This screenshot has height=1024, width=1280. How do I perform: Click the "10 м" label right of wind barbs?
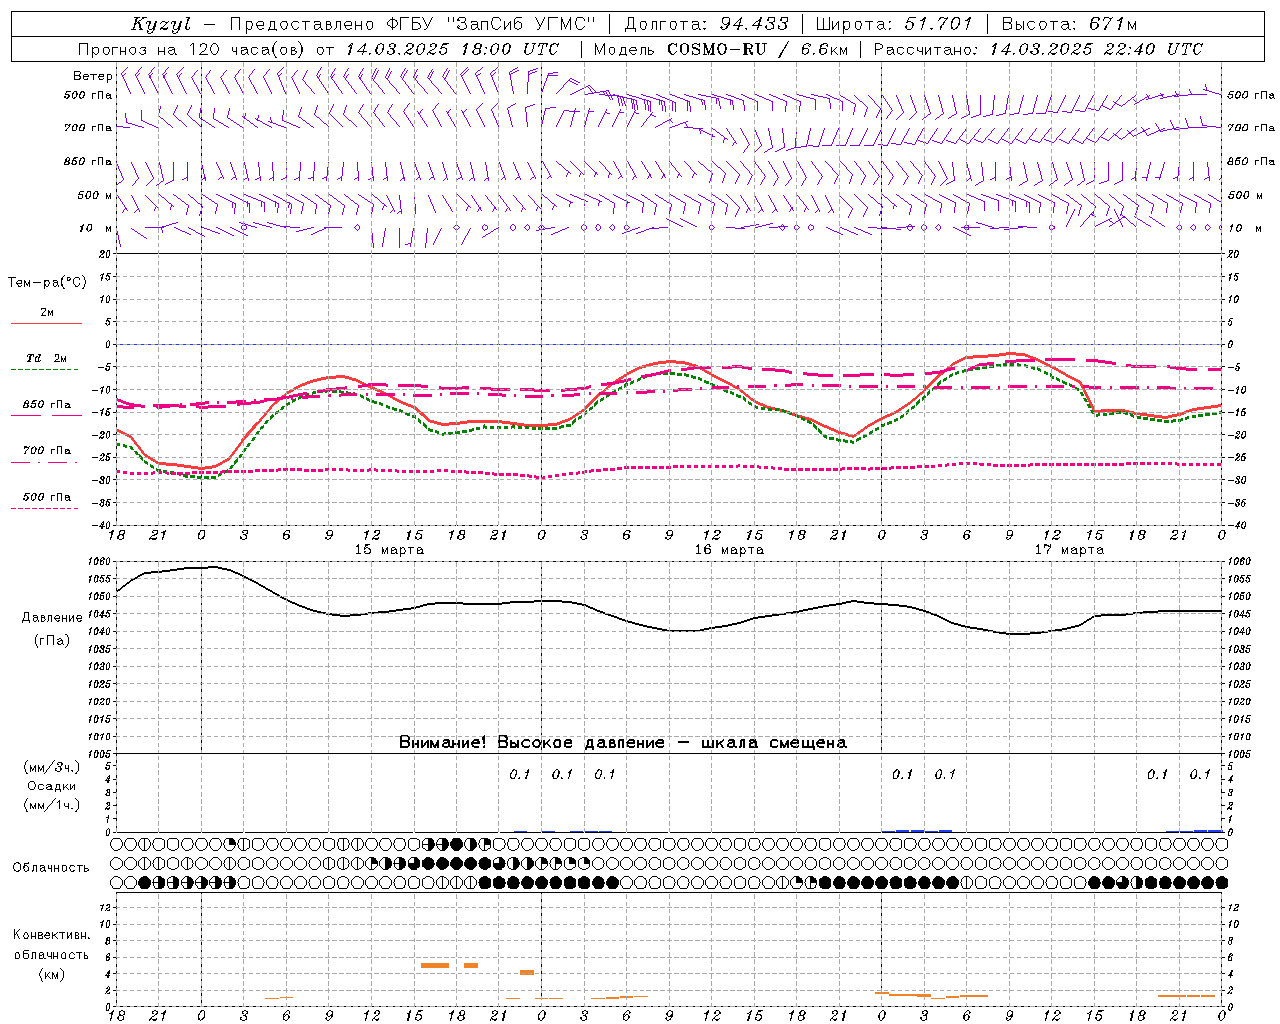click(1243, 228)
